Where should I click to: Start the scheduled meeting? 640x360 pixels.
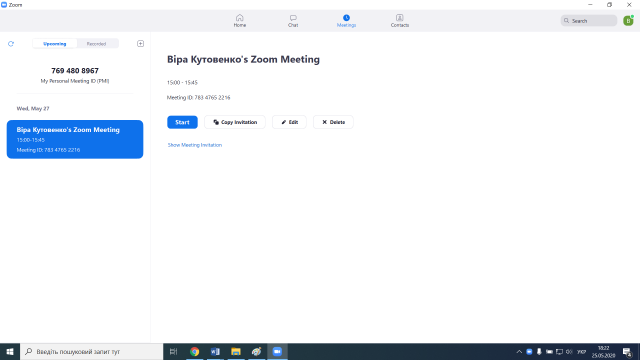182,122
